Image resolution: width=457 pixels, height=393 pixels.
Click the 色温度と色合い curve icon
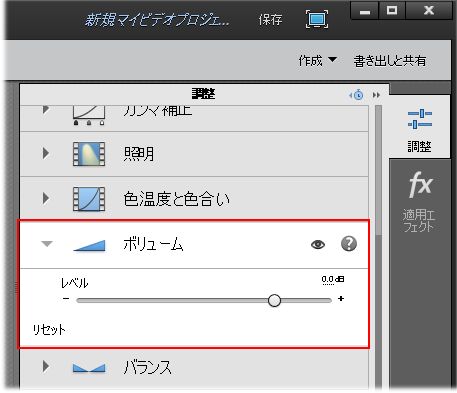(89, 199)
